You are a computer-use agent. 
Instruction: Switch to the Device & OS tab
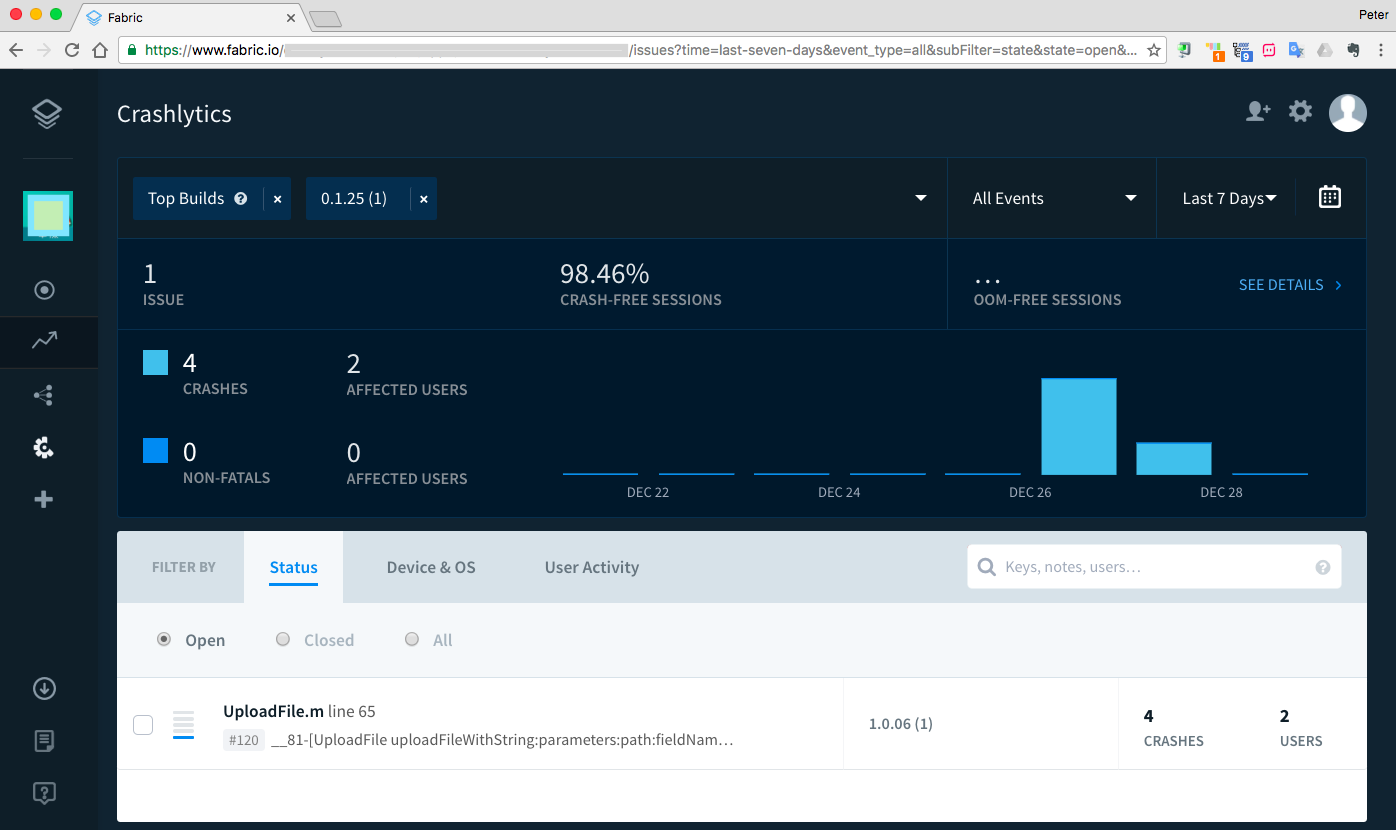[431, 567]
